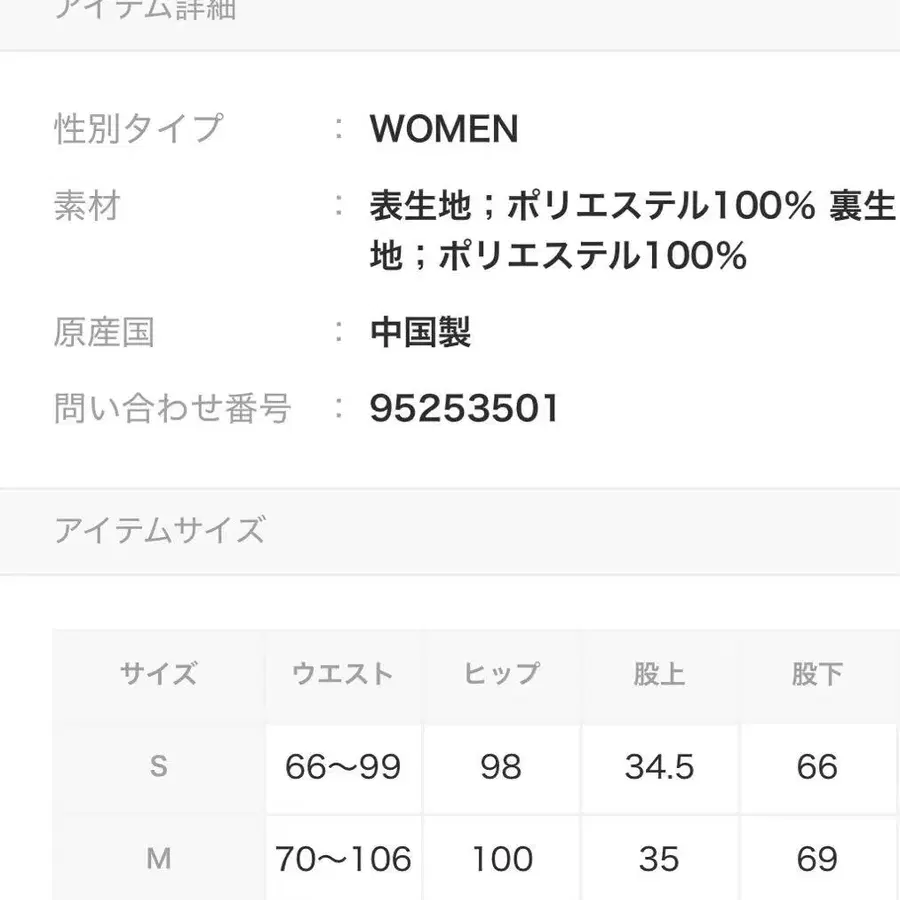
Task: Click the S size row label
Action: pos(159,767)
